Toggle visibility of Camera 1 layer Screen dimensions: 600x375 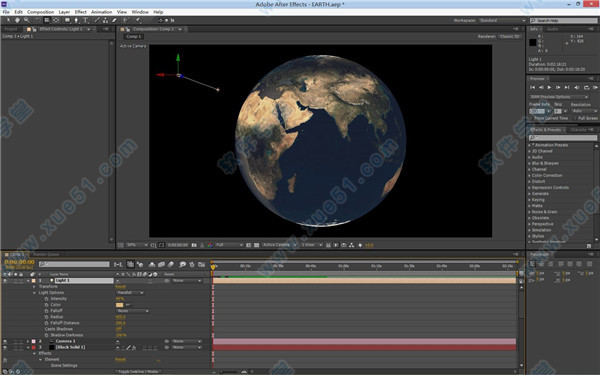(x=5, y=341)
